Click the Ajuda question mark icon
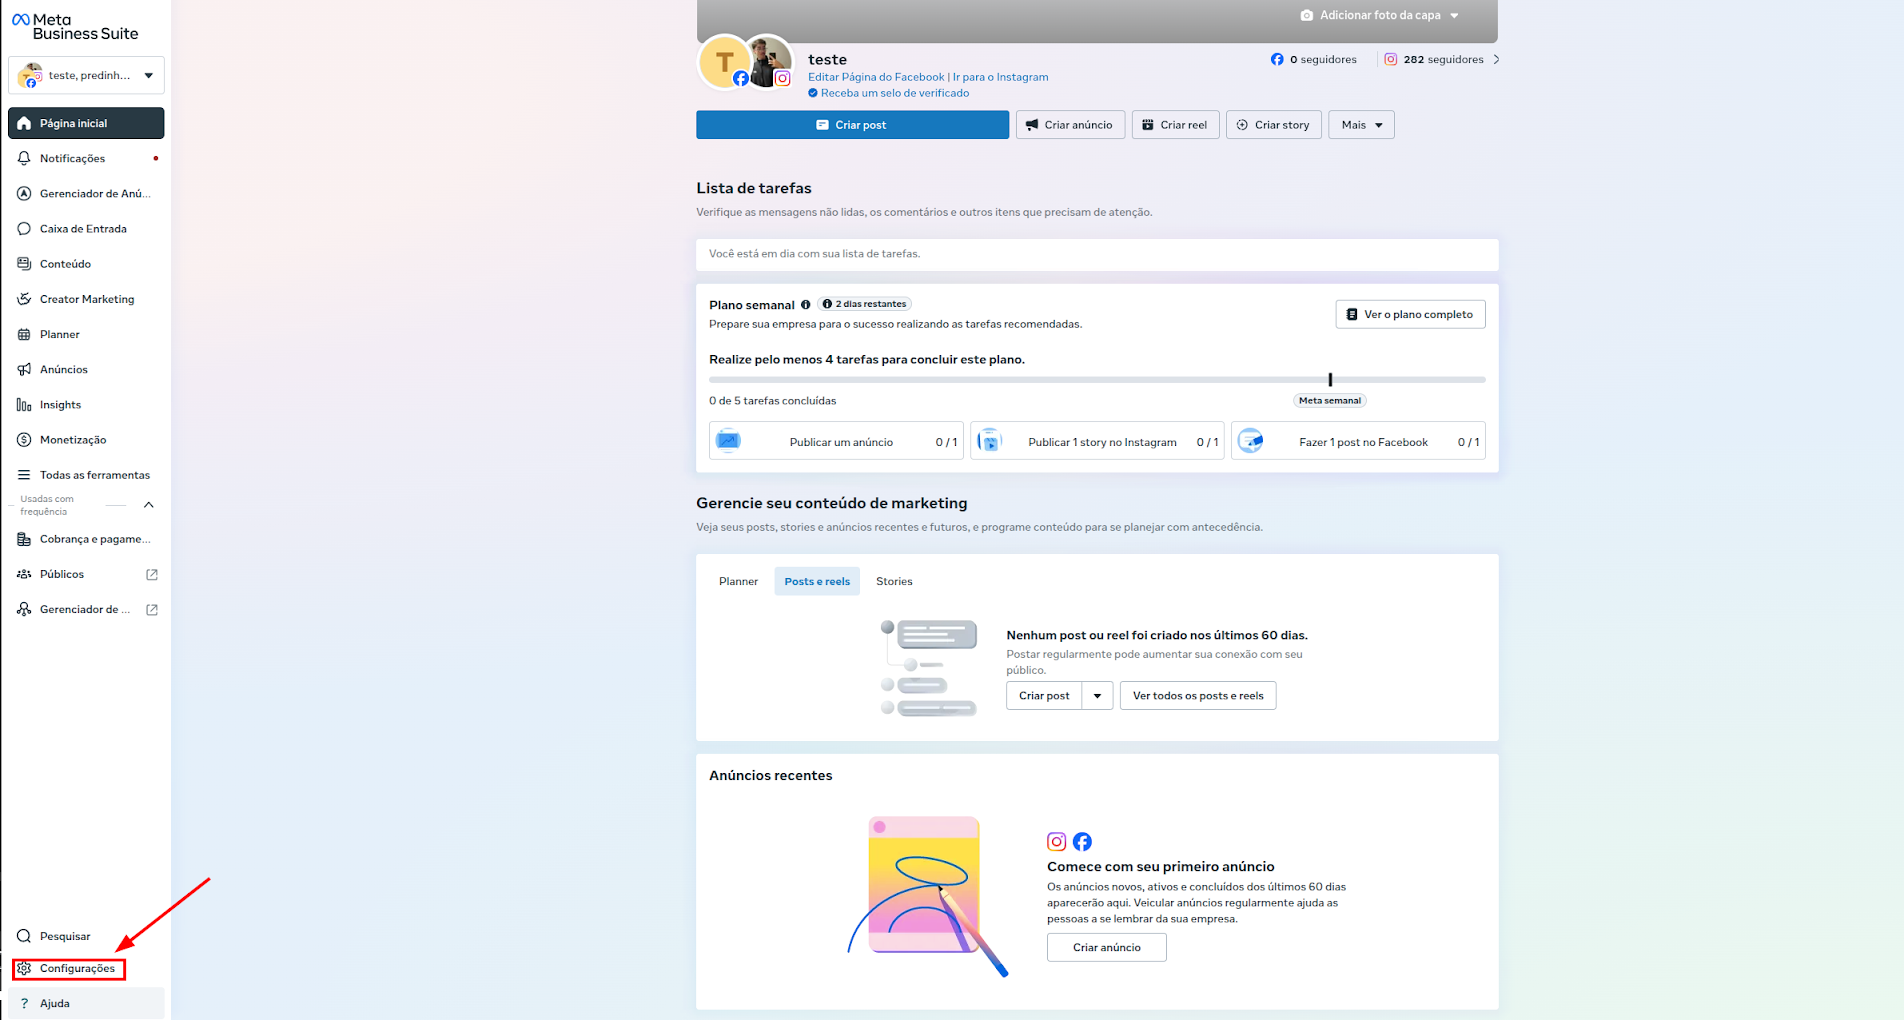1904x1020 pixels. 24,1003
